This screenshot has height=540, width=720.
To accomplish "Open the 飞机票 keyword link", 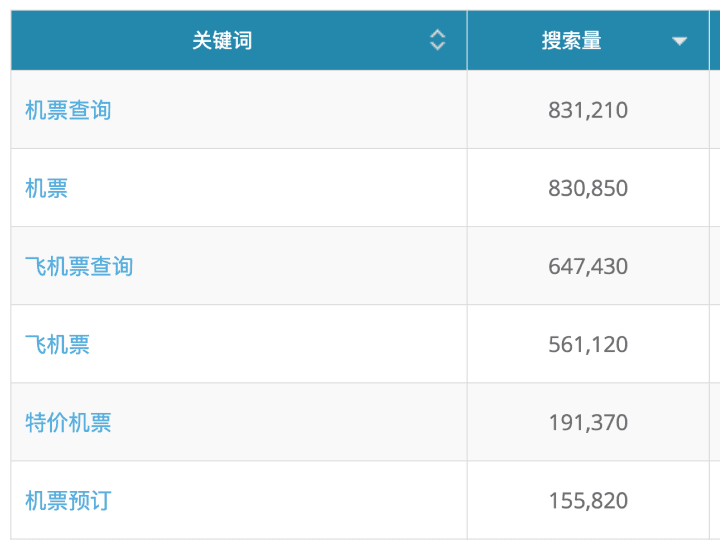I will point(57,344).
